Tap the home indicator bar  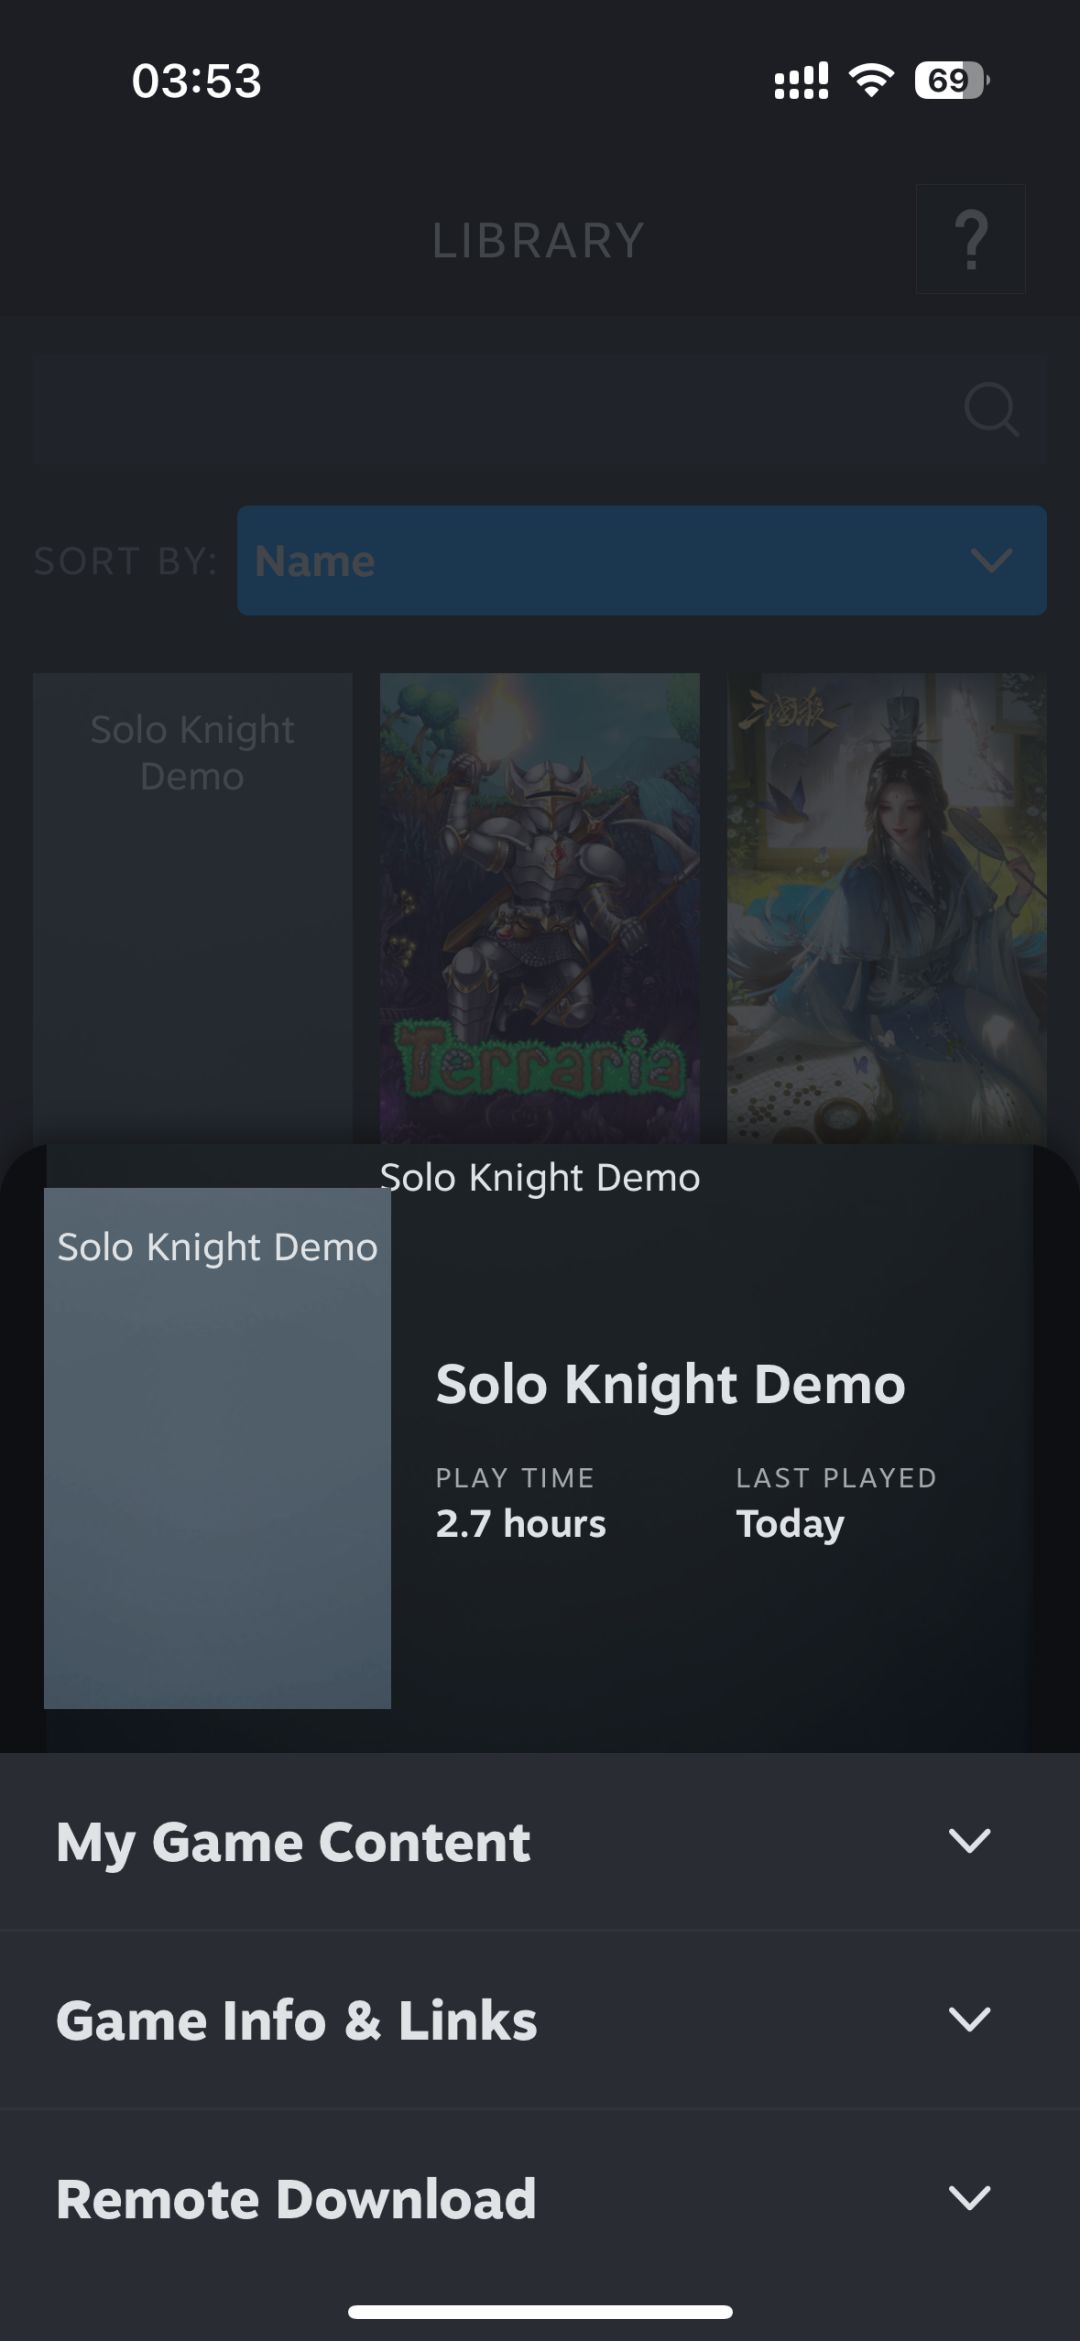coord(540,2311)
